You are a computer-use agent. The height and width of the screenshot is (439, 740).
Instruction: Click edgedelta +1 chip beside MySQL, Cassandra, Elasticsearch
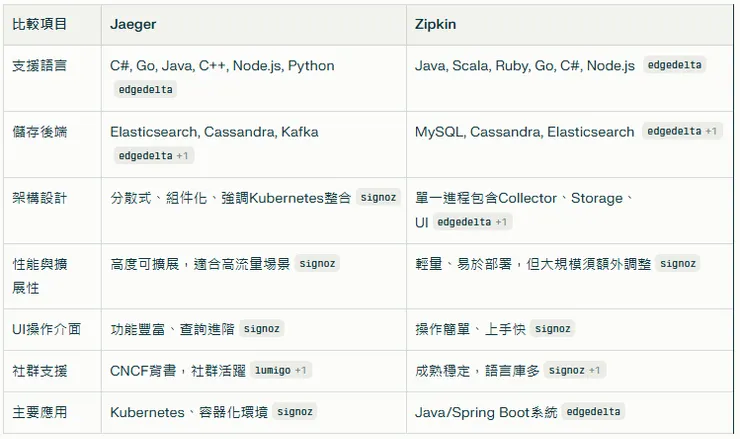coord(683,132)
